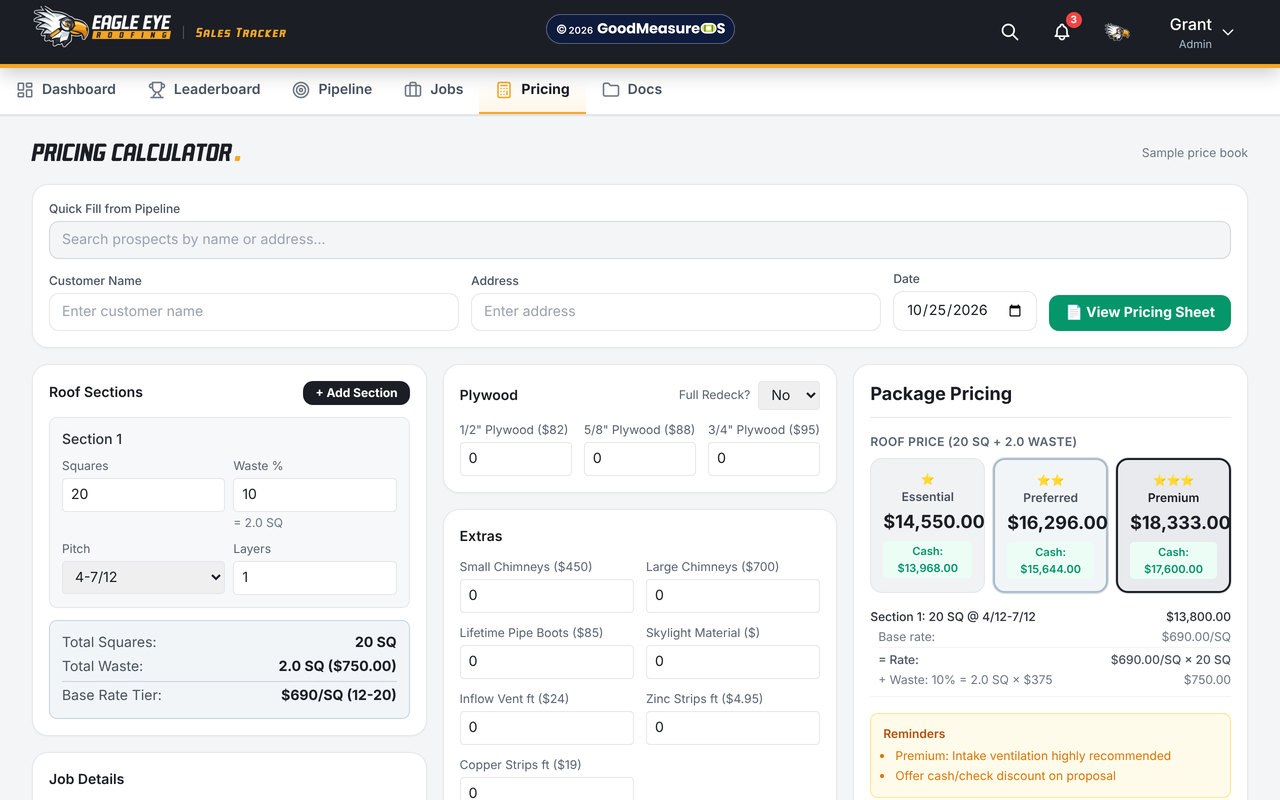Screen dimensions: 1280x800
Task: Open the Pitch 4-7/12 dropdown
Action: click(x=143, y=577)
